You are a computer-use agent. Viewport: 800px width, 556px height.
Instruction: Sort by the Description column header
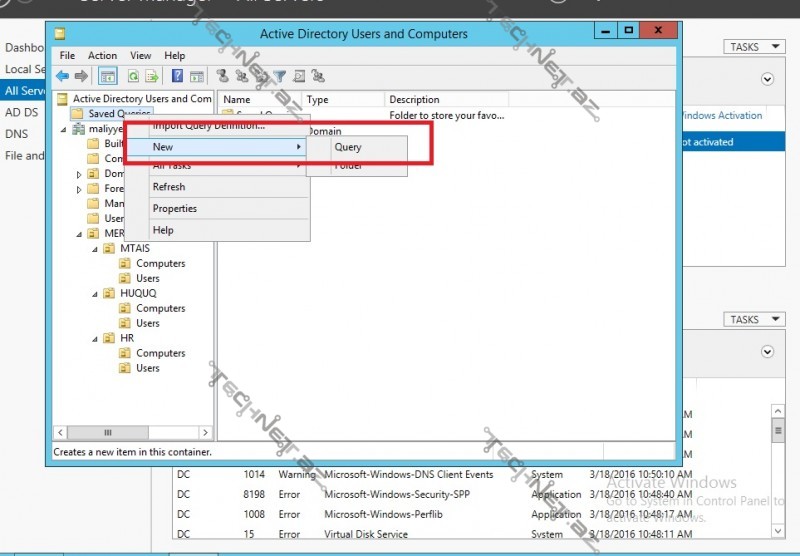pyautogui.click(x=446, y=99)
